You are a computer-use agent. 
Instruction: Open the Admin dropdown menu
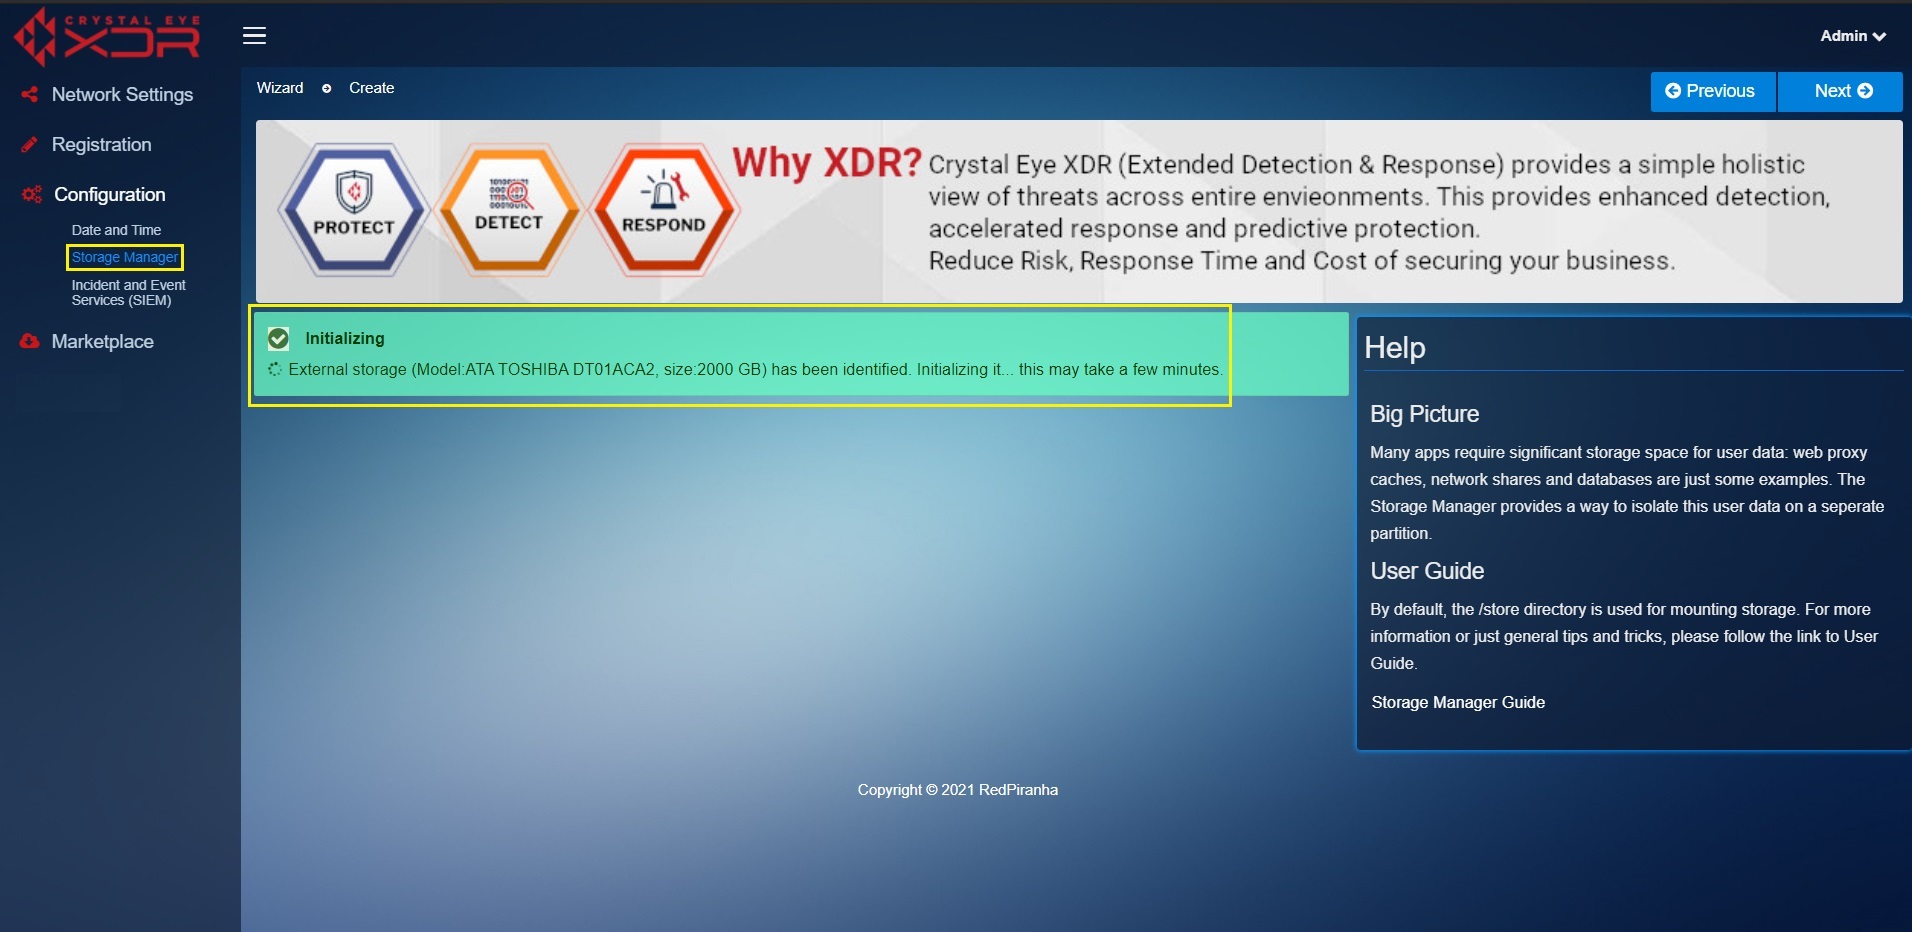click(1853, 36)
